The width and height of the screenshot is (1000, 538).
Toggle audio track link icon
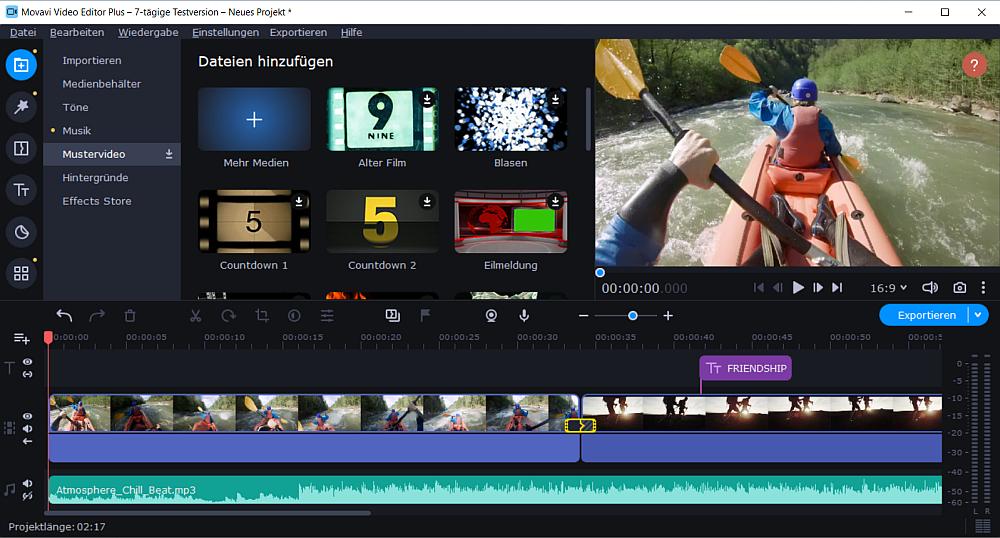click(x=27, y=495)
